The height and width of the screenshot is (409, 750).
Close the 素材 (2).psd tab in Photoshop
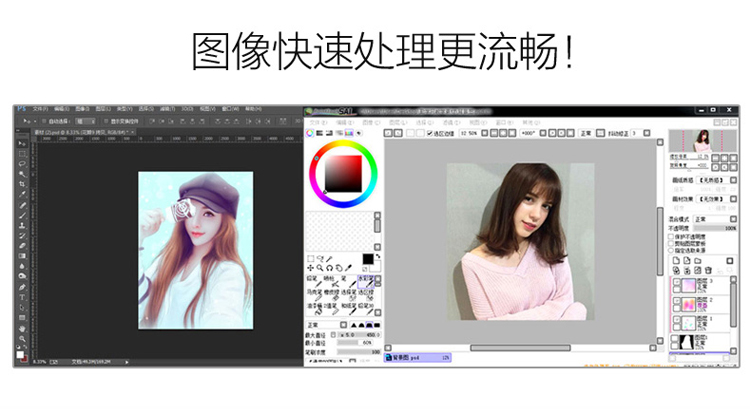[x=132, y=132]
